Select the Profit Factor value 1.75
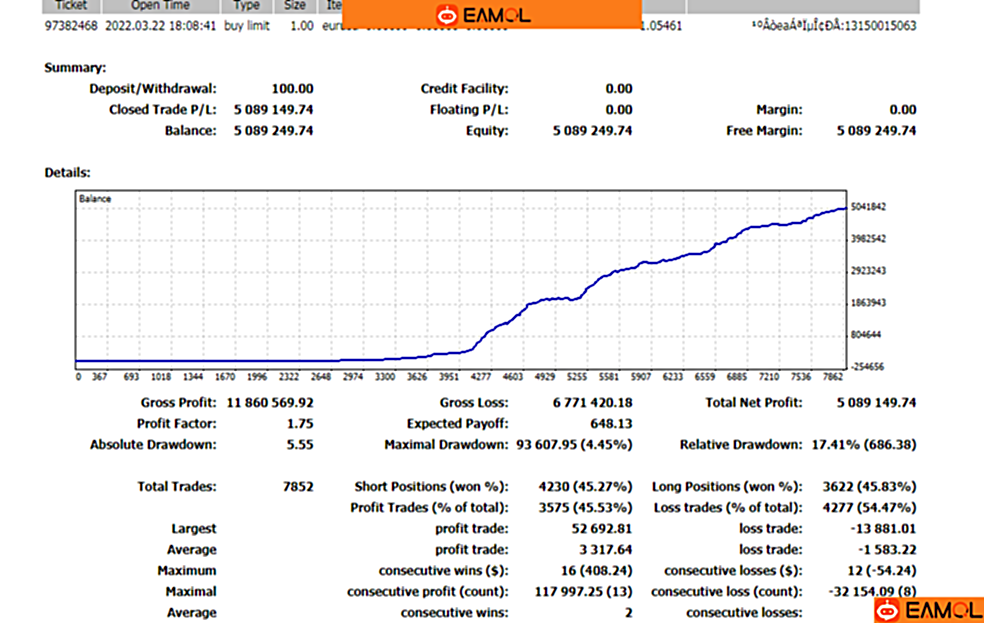 click(298, 424)
